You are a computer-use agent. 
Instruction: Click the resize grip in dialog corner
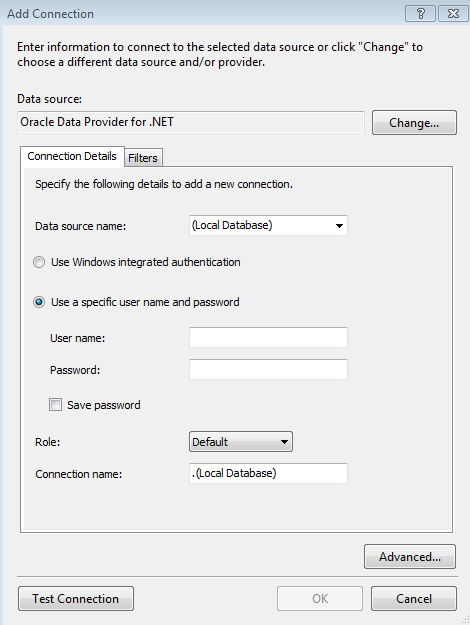(465, 620)
